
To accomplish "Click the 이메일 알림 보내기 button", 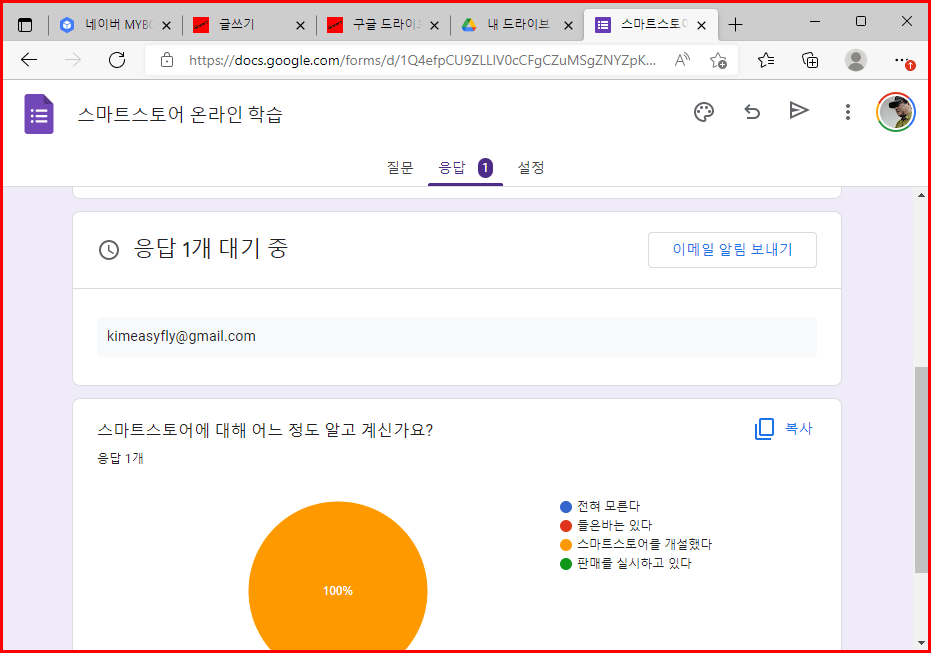I will click(x=732, y=250).
